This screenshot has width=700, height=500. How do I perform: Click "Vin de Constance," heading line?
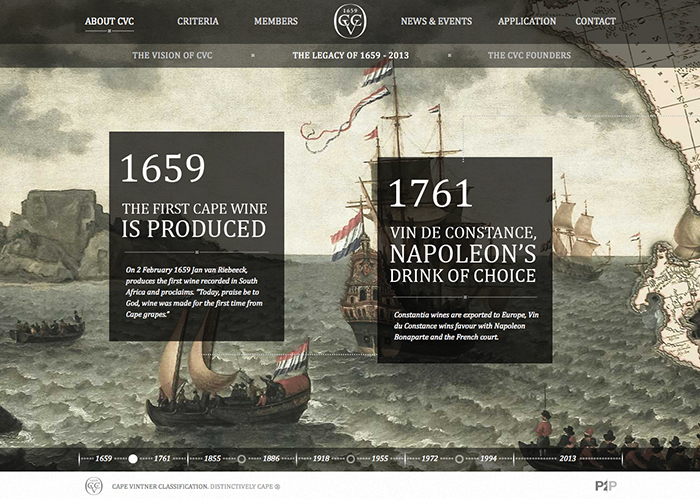coord(463,233)
